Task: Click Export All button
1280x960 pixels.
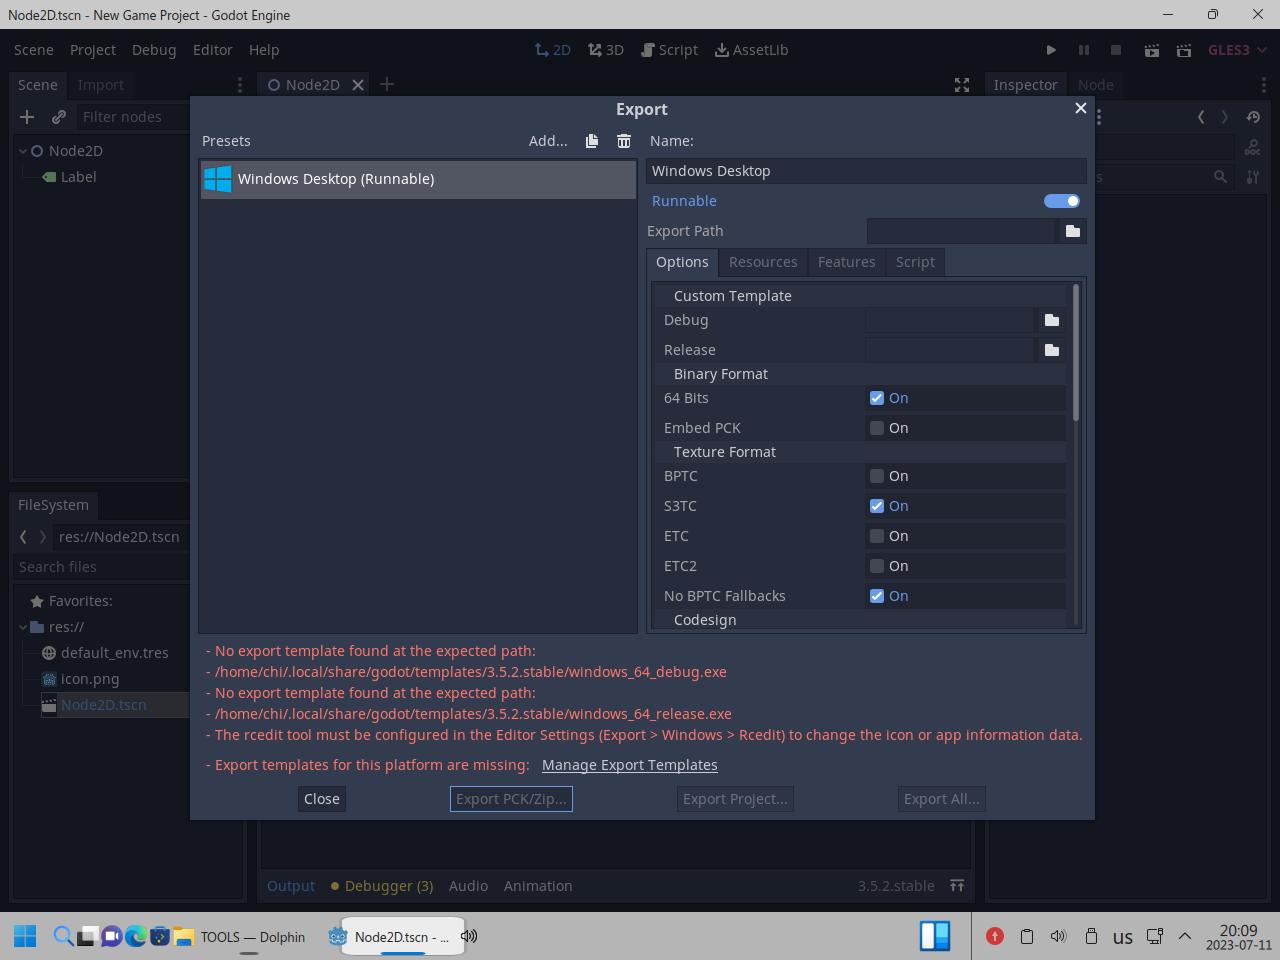Action: [x=941, y=799]
